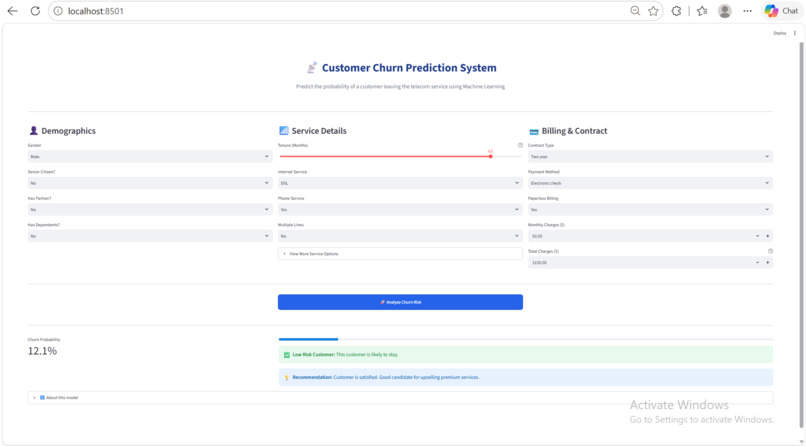Click the Tenure slider handle

coord(490,156)
